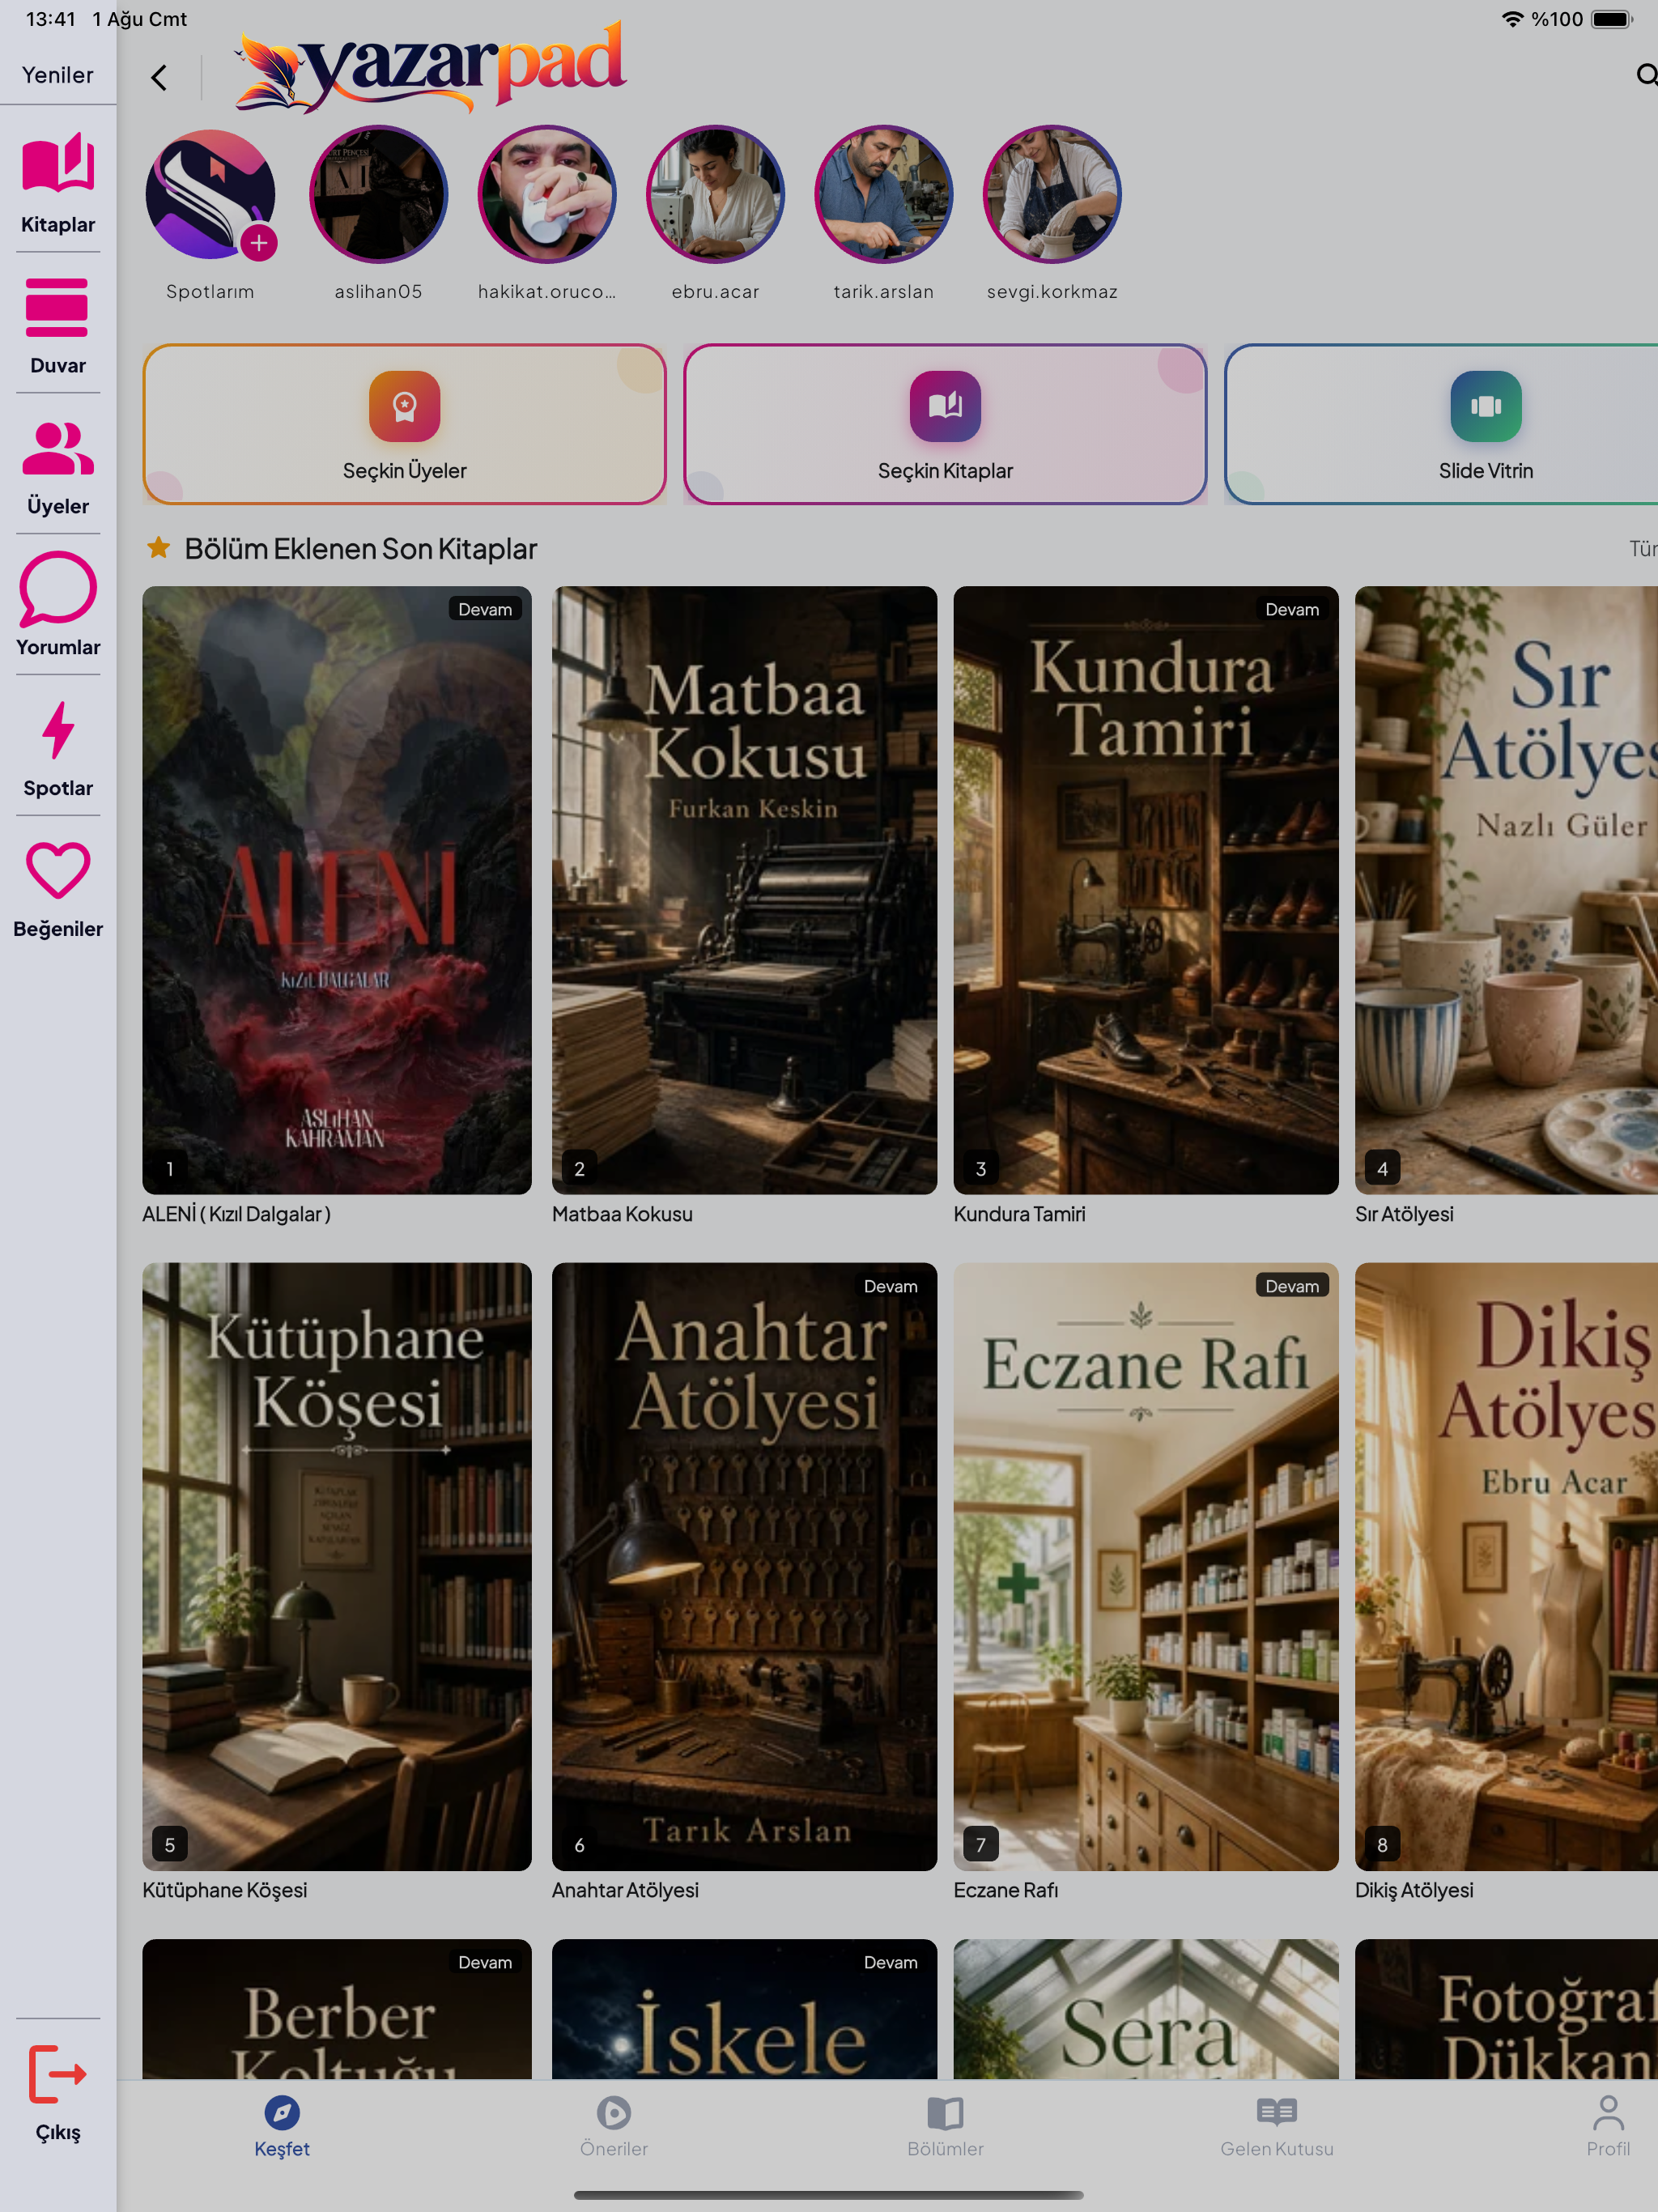View tarik.arslan's spot story
This screenshot has width=1658, height=2212.
[884, 194]
